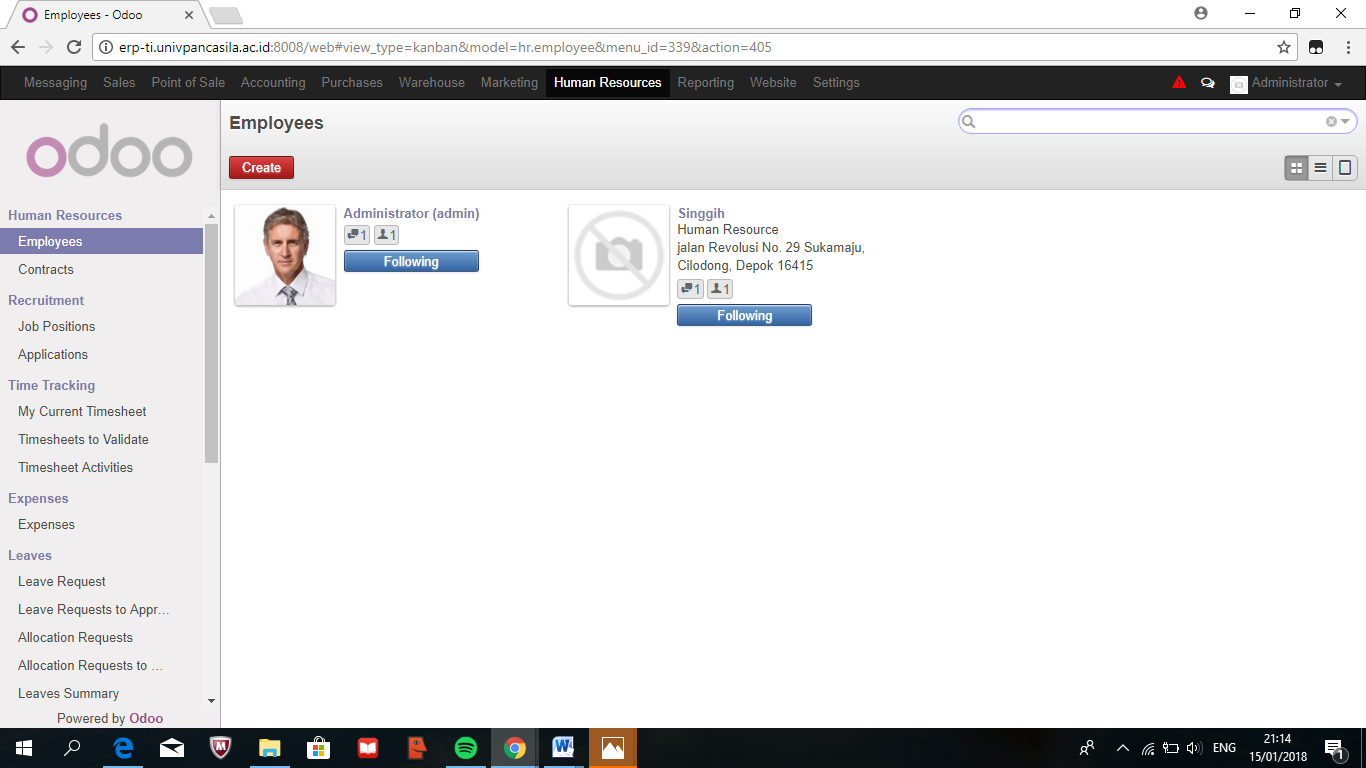Select the kanban view icon

[x=1296, y=168]
